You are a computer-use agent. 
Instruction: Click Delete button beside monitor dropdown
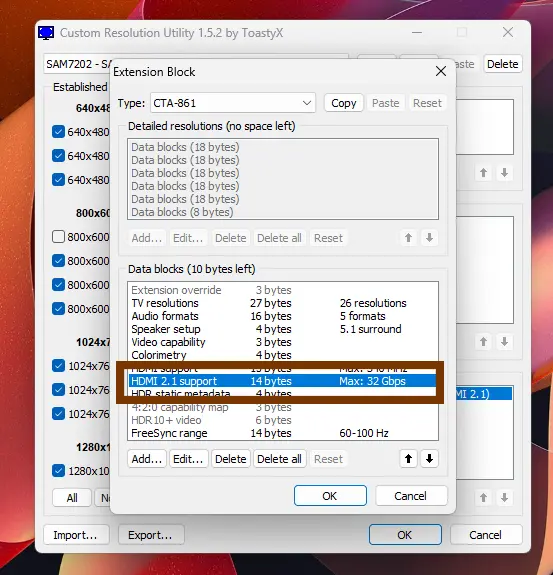[502, 64]
